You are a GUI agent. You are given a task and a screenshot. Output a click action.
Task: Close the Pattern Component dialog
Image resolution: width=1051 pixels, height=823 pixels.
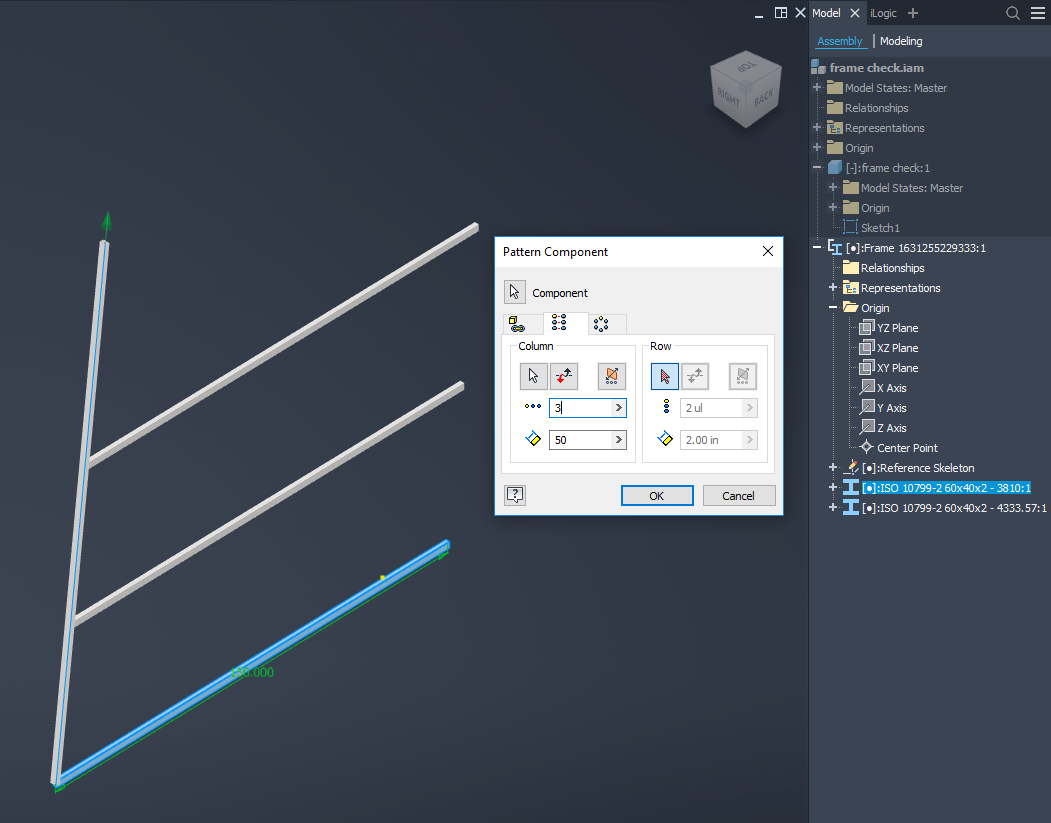[767, 251]
